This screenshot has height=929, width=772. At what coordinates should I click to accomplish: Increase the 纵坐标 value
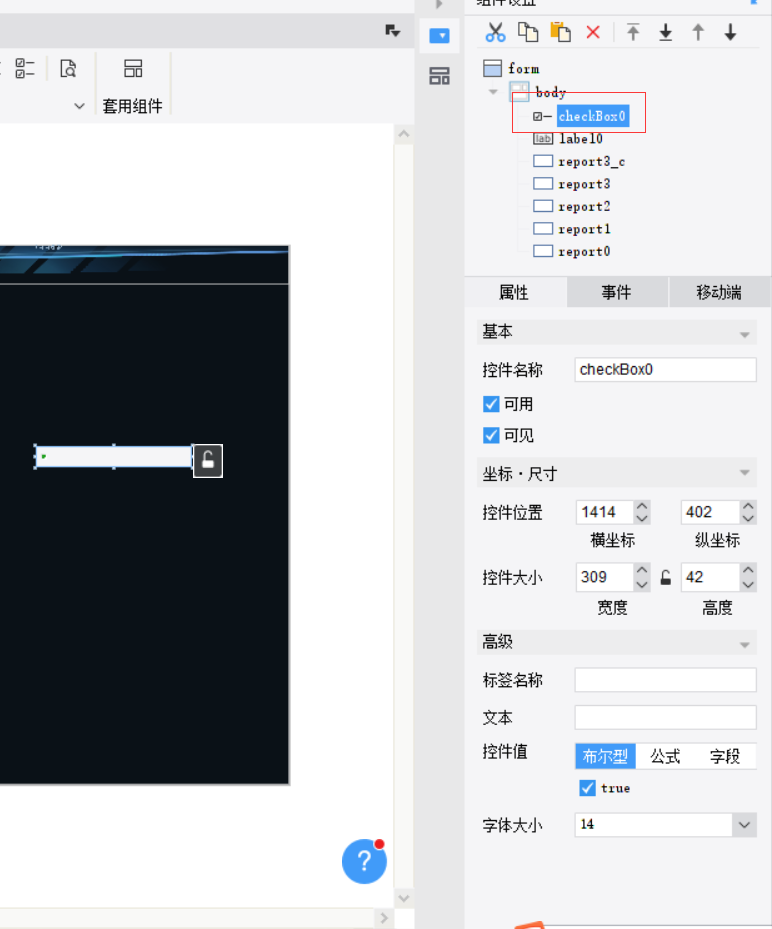coord(748,507)
